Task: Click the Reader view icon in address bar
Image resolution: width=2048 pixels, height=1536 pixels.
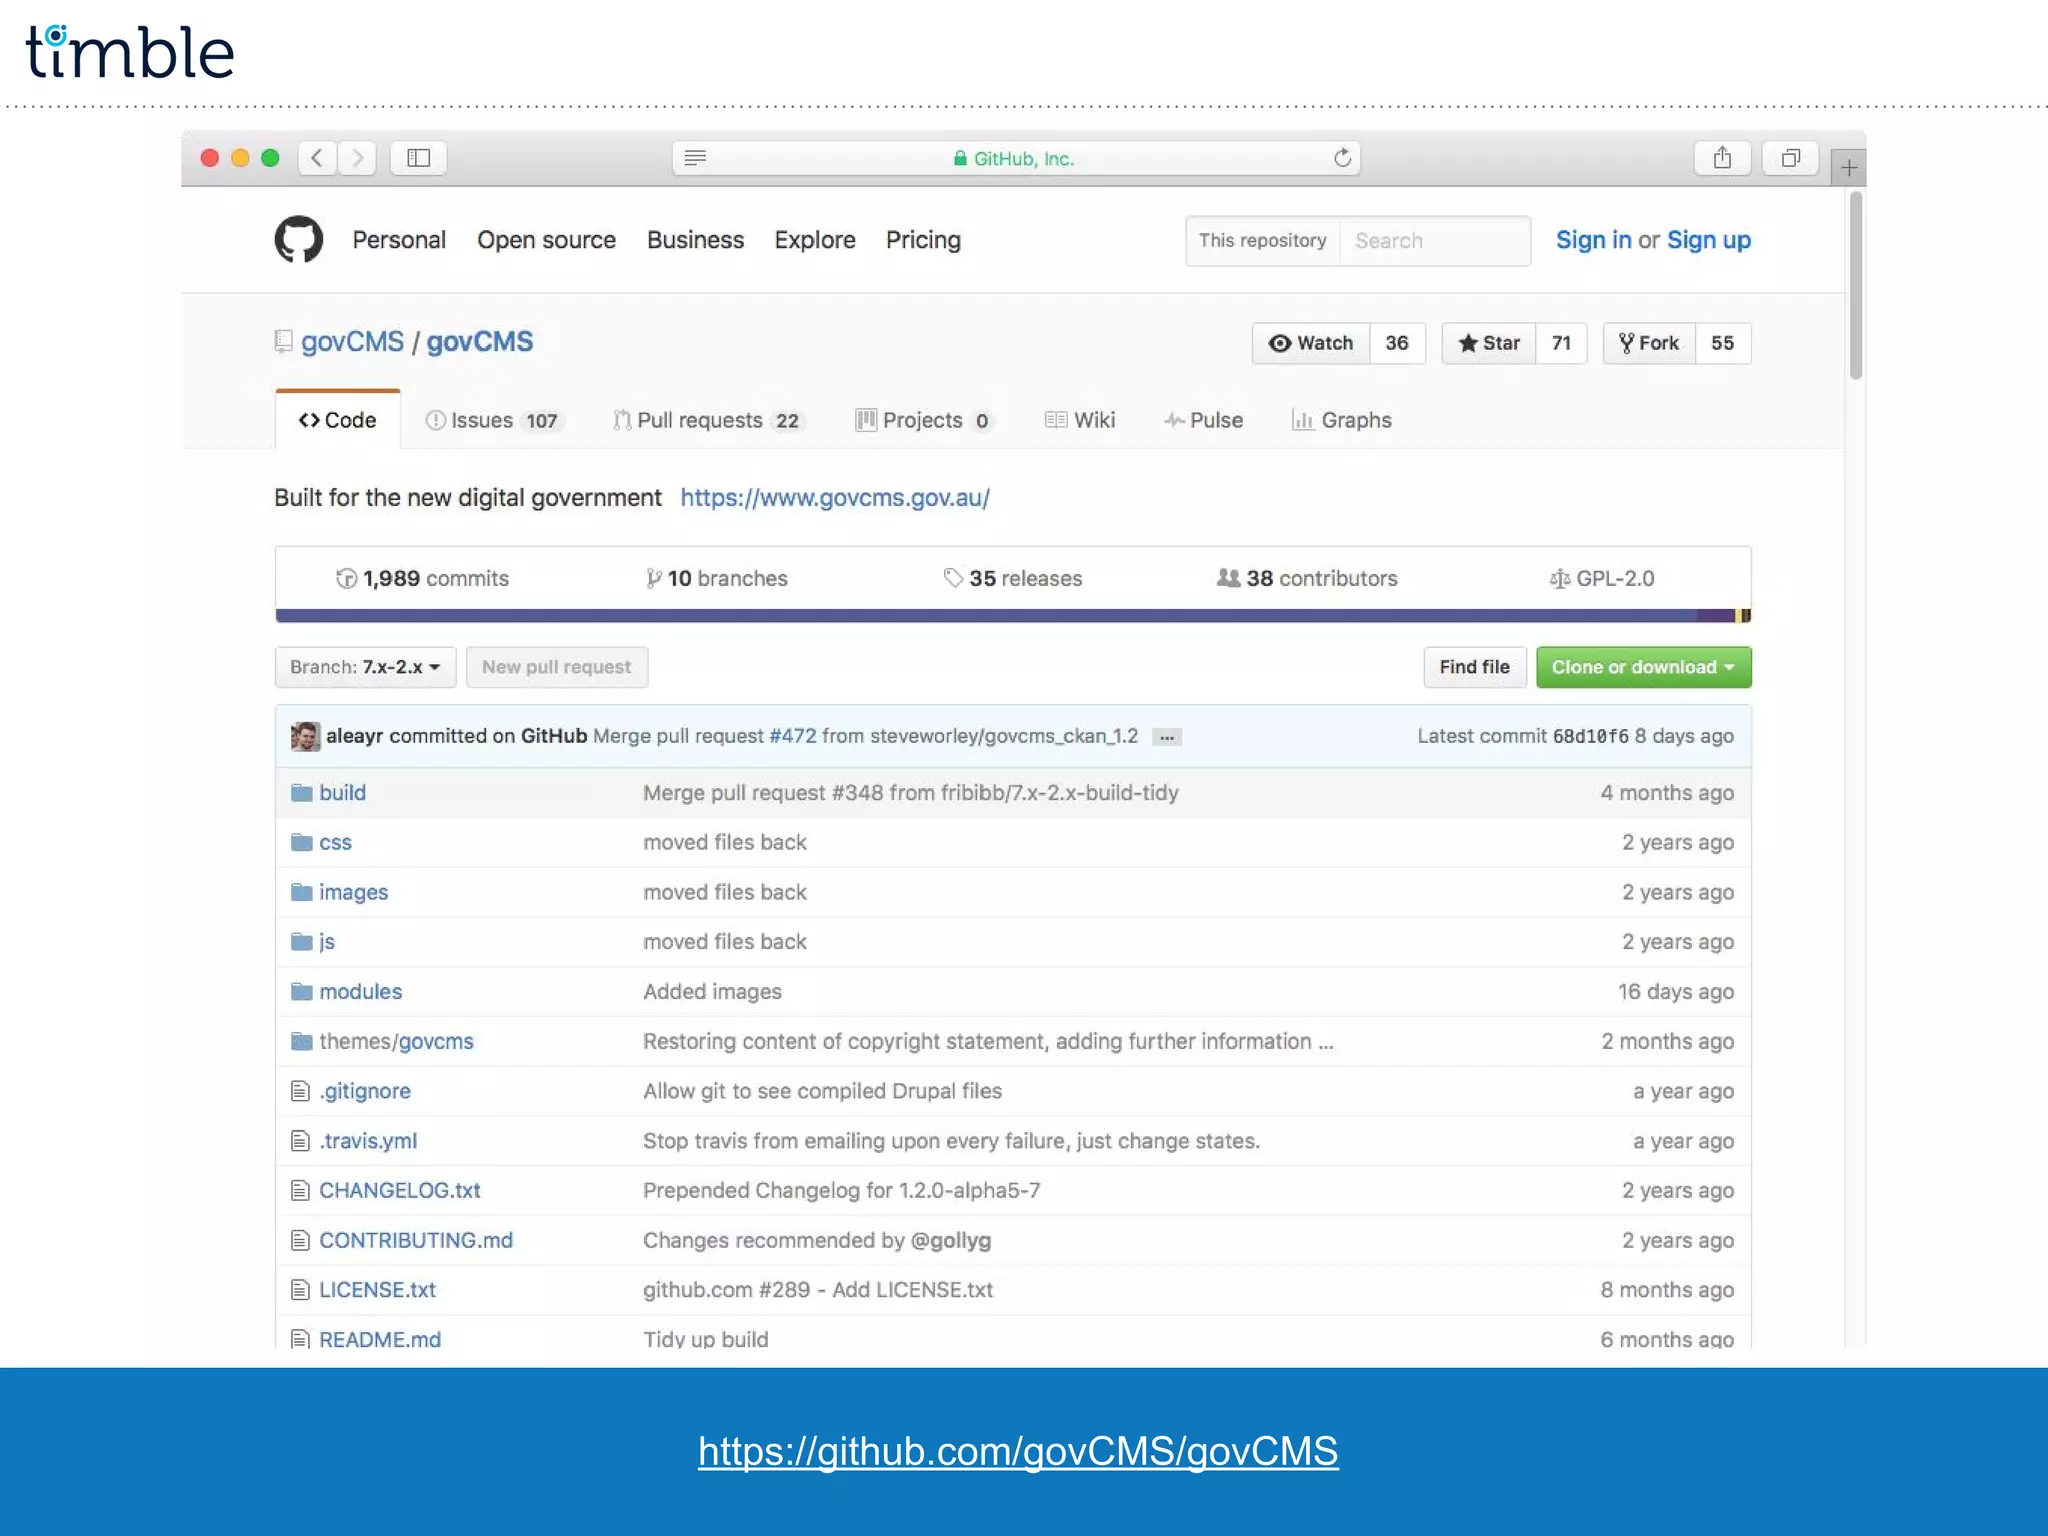Action: coord(695,158)
